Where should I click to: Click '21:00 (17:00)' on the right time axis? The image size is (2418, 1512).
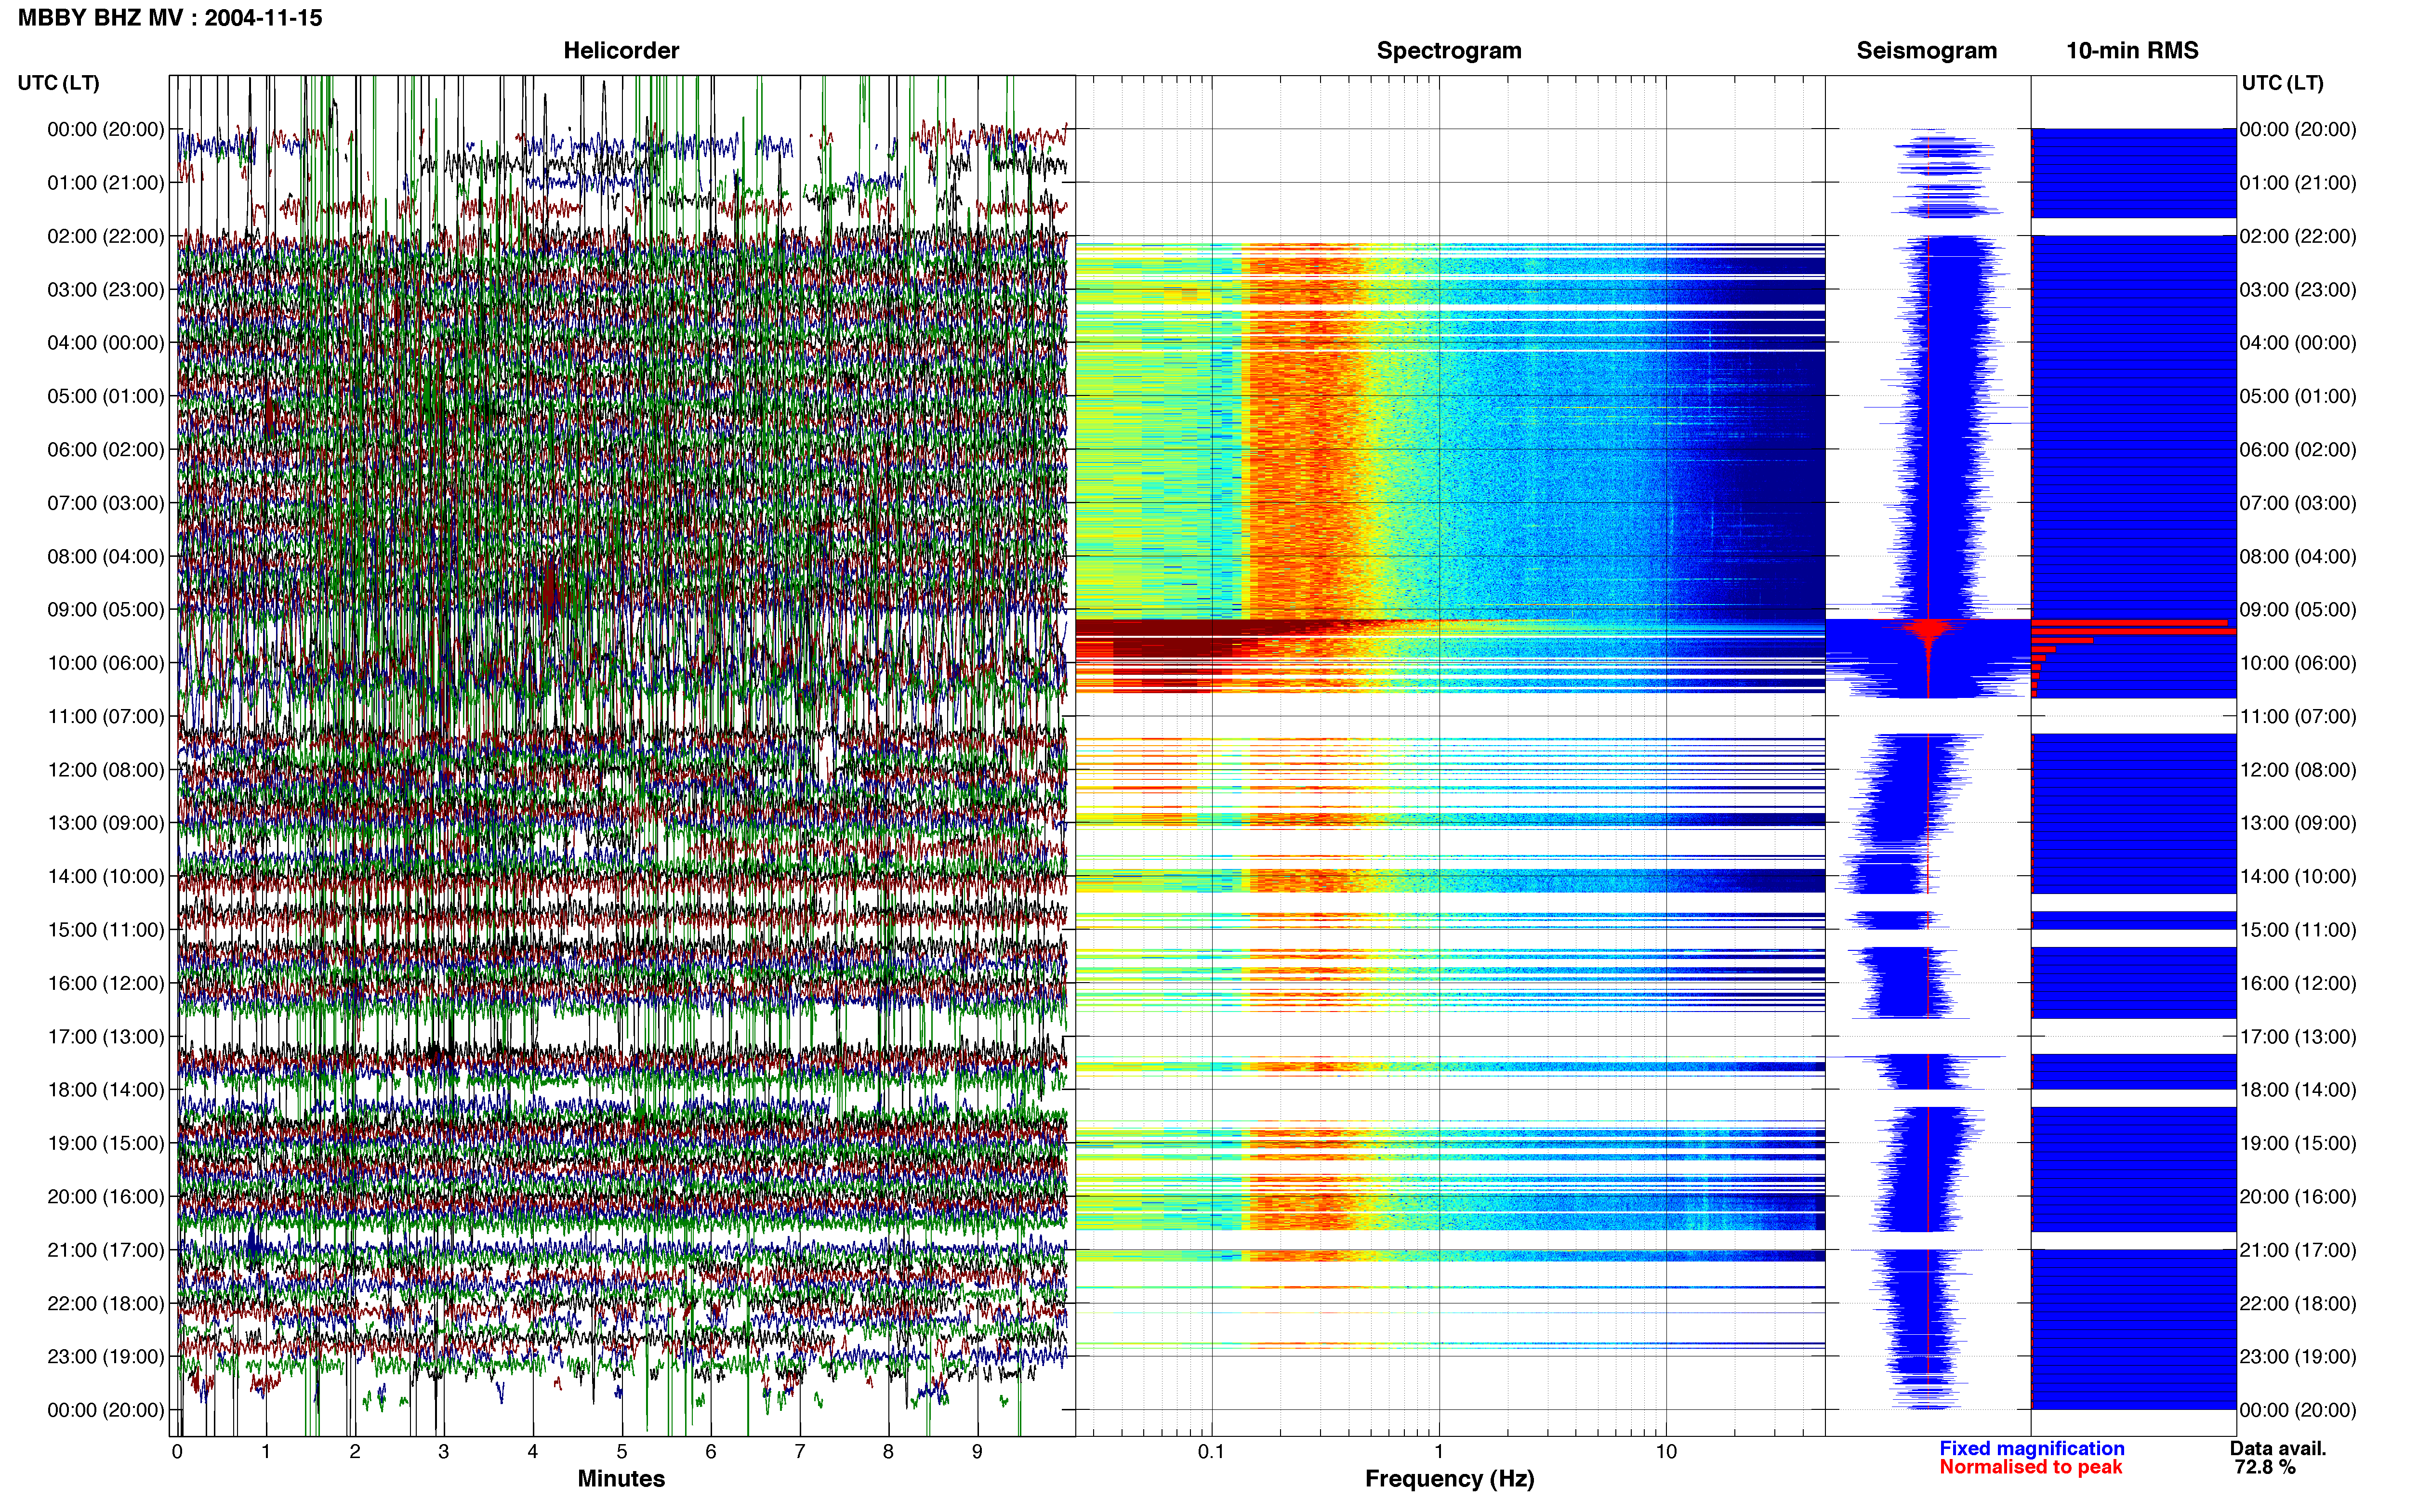(2298, 1250)
